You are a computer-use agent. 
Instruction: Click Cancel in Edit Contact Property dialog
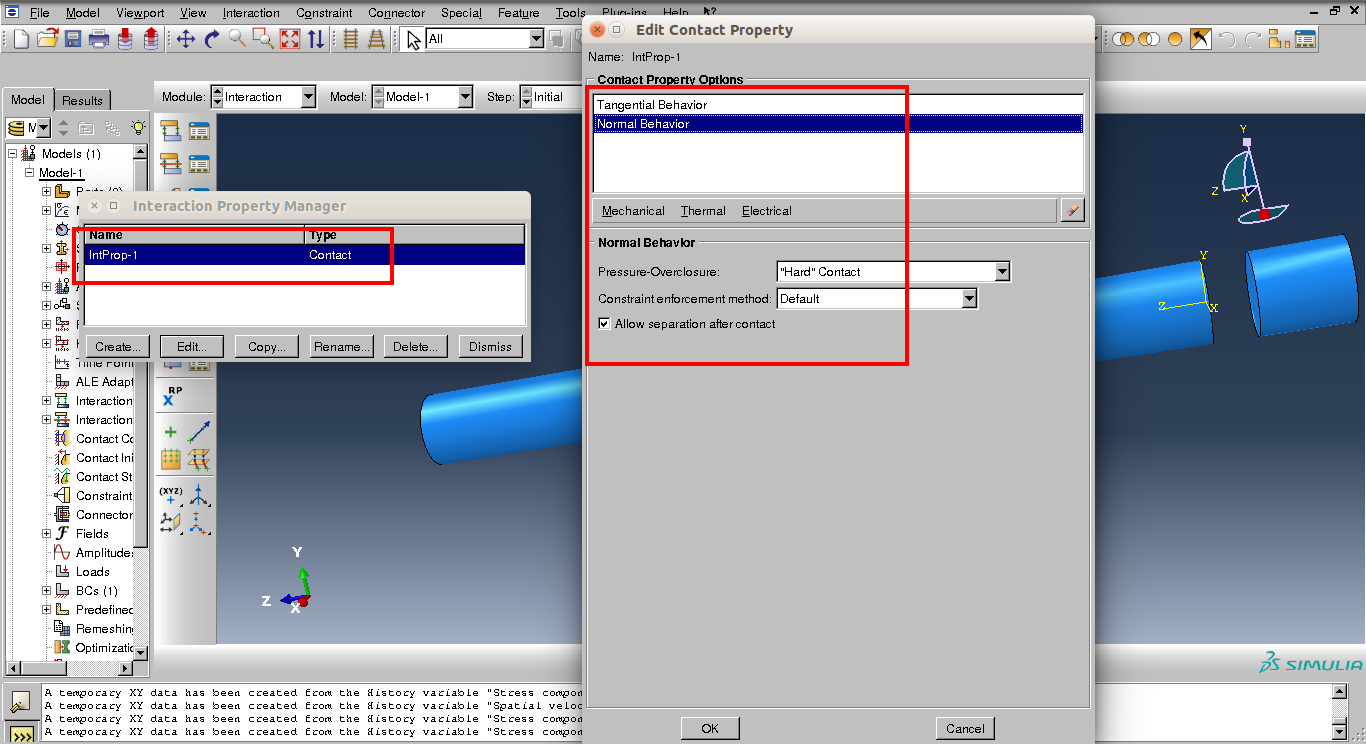(965, 728)
